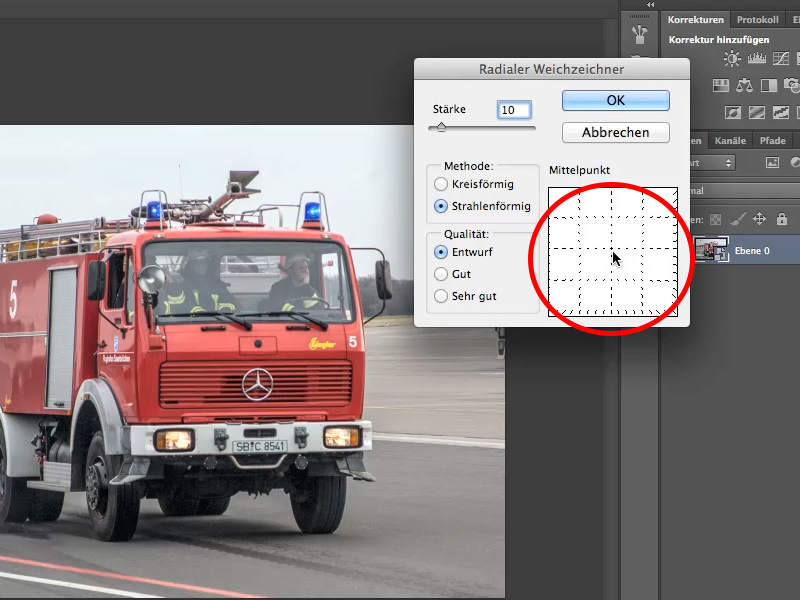Add a Brightness/Contrast adjustment
800x600 pixels.
tap(732, 58)
